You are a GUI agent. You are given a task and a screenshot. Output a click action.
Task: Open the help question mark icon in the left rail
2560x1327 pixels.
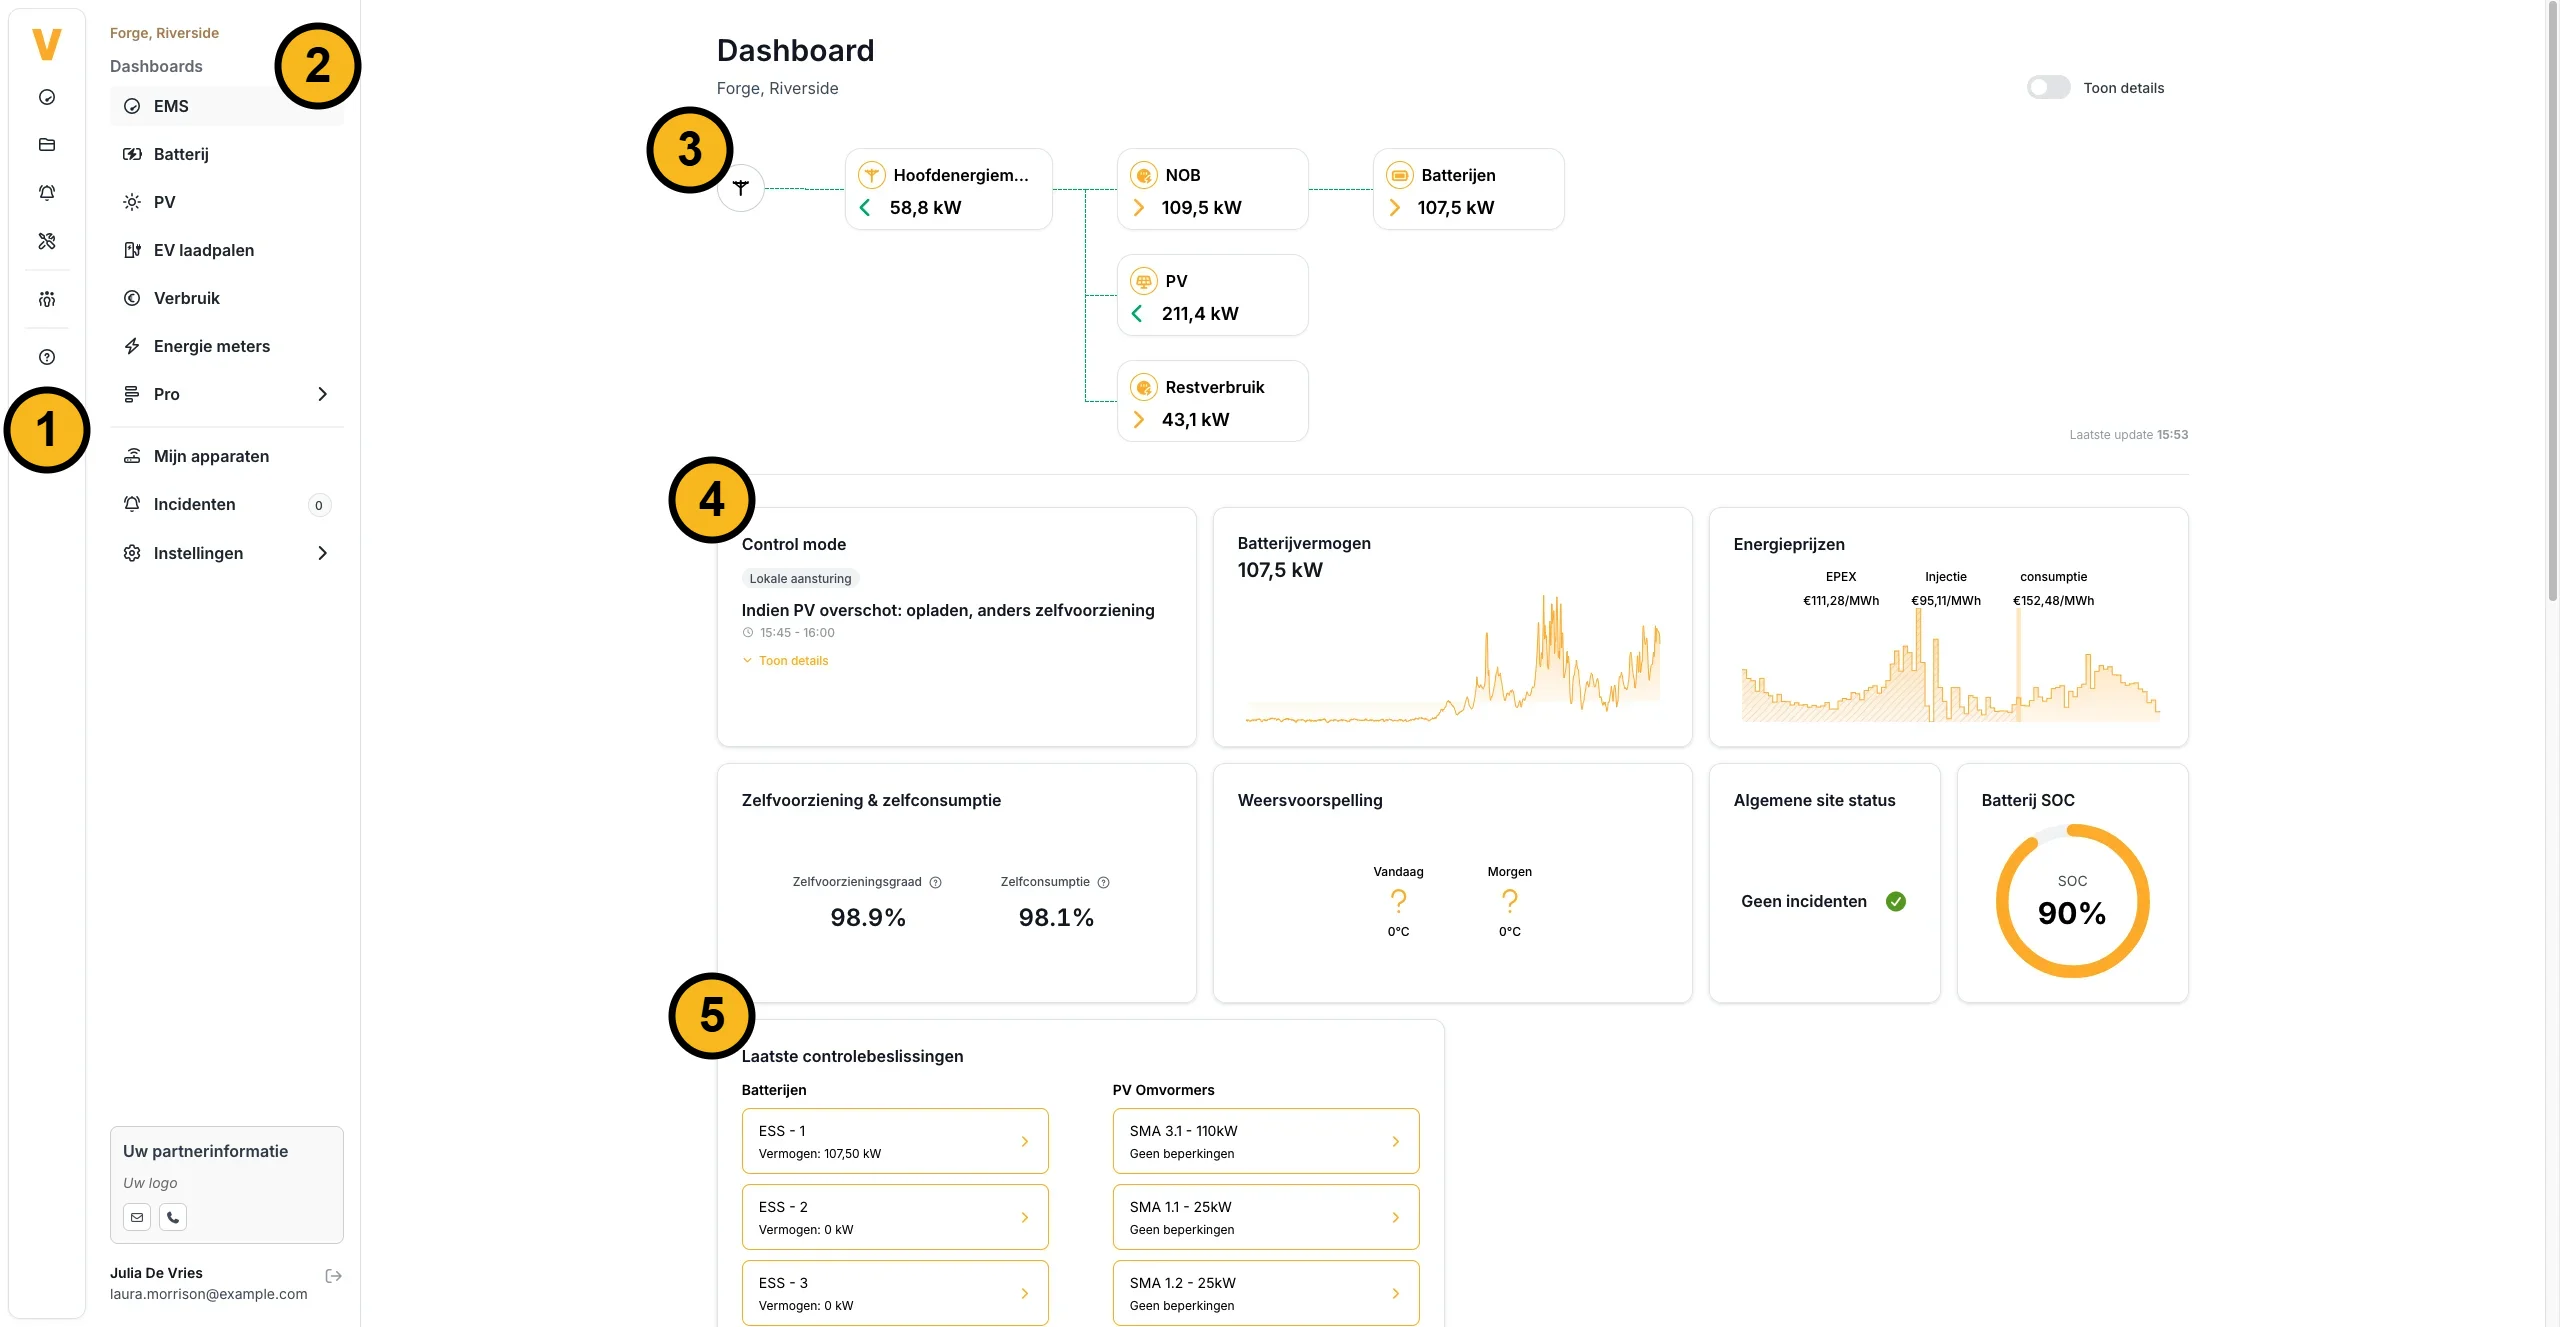47,357
